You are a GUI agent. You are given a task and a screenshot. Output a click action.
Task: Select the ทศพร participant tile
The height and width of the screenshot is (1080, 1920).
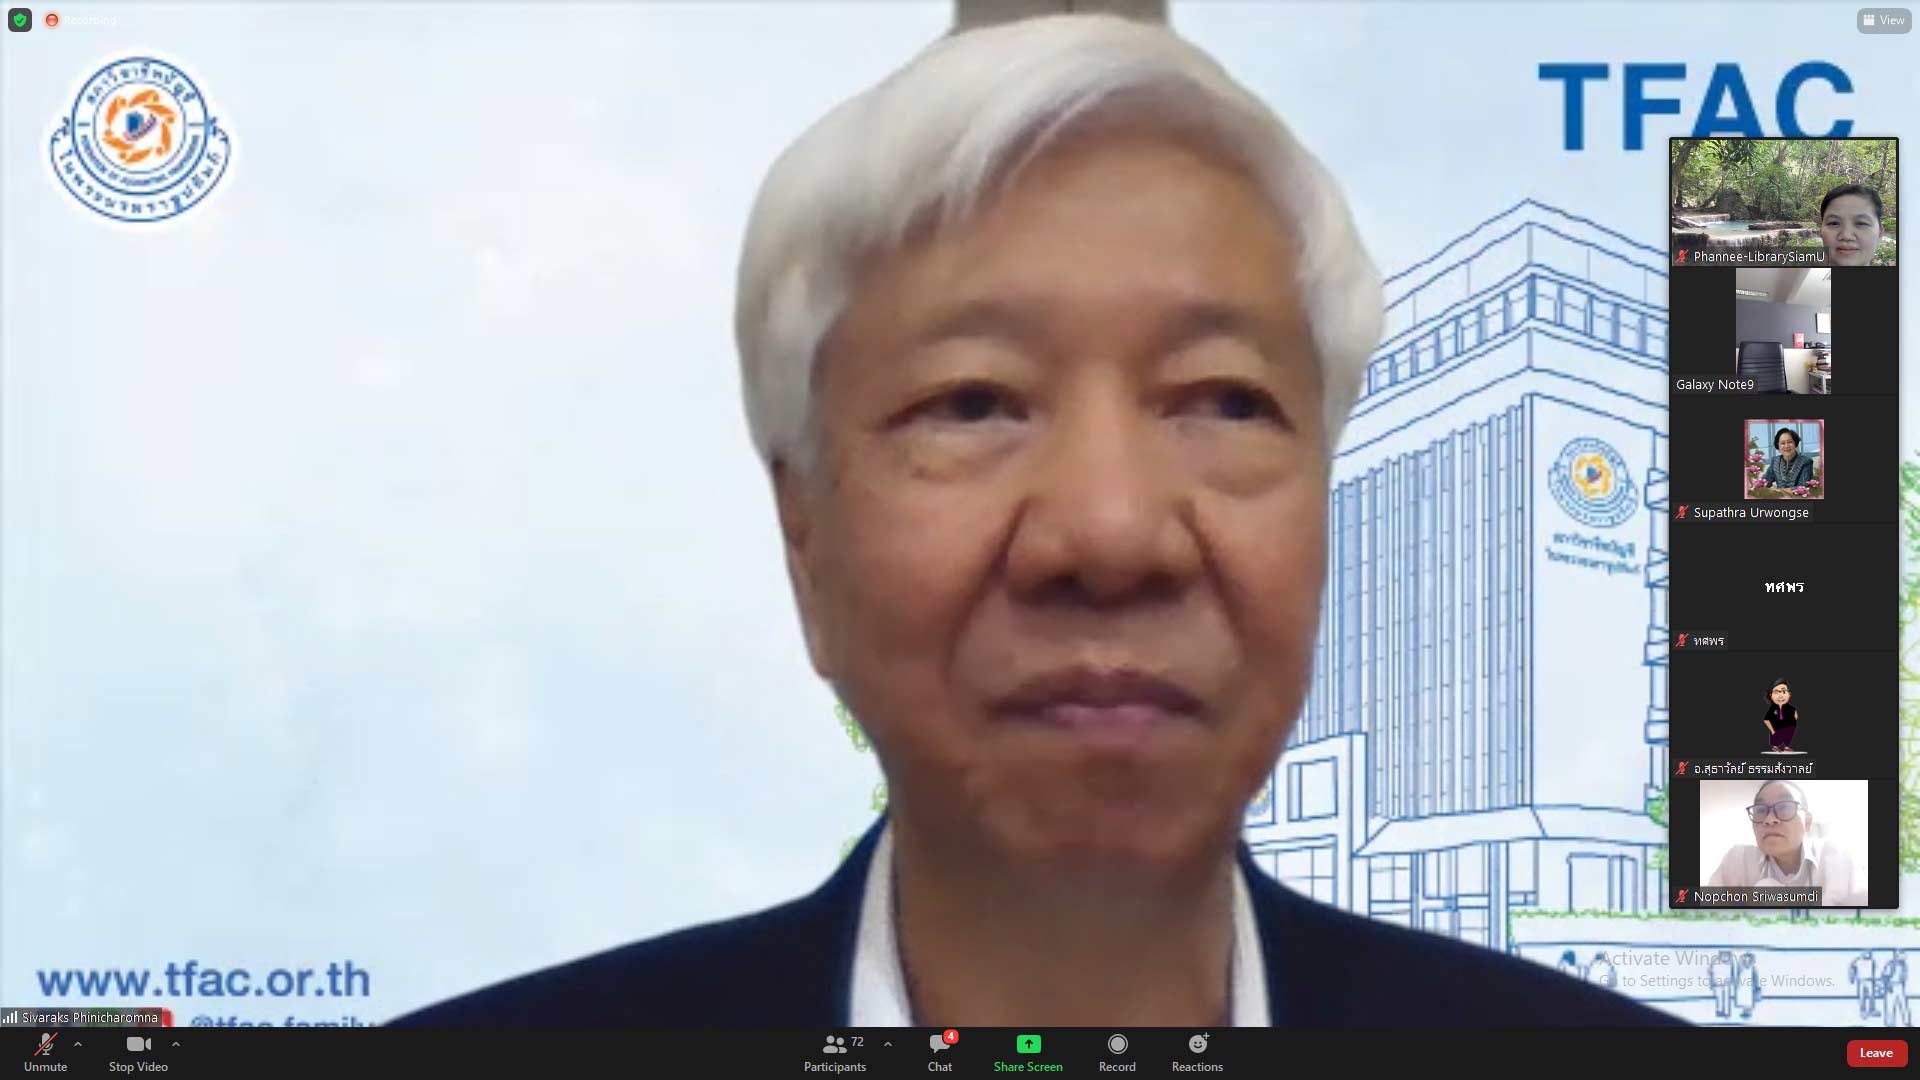click(1784, 587)
